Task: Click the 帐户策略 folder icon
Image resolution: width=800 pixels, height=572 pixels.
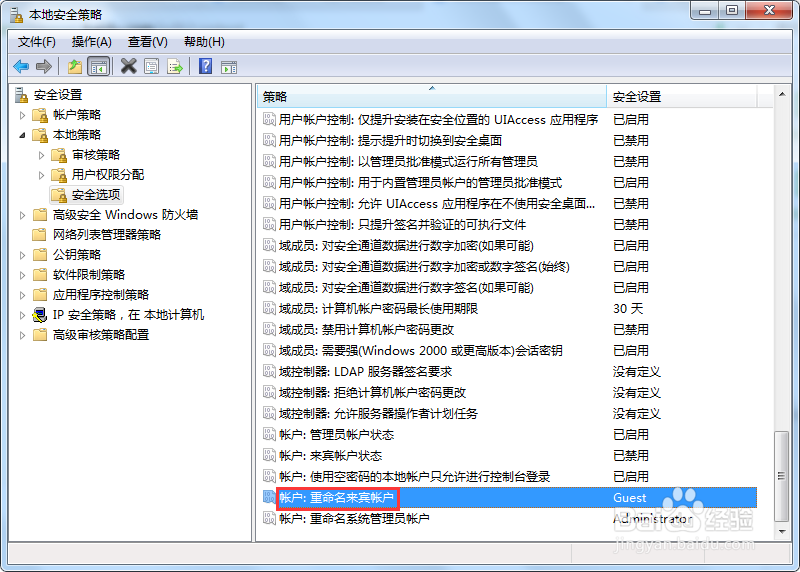Action: [40, 115]
